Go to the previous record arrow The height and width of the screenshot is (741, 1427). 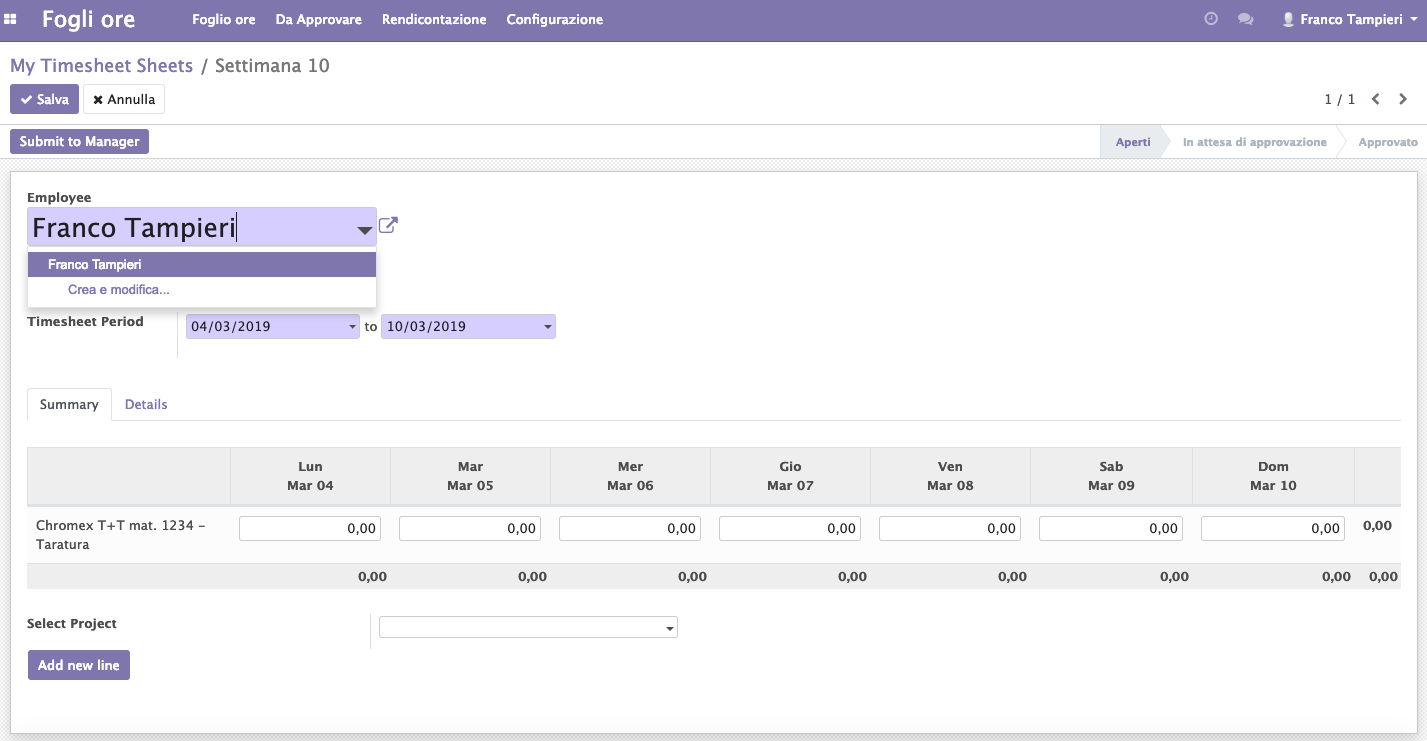click(x=1376, y=99)
